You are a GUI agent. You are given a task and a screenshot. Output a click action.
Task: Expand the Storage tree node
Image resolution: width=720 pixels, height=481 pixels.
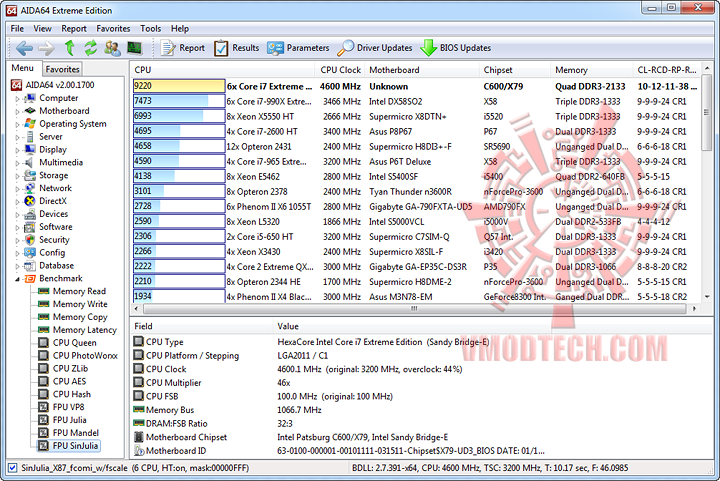click(17, 176)
